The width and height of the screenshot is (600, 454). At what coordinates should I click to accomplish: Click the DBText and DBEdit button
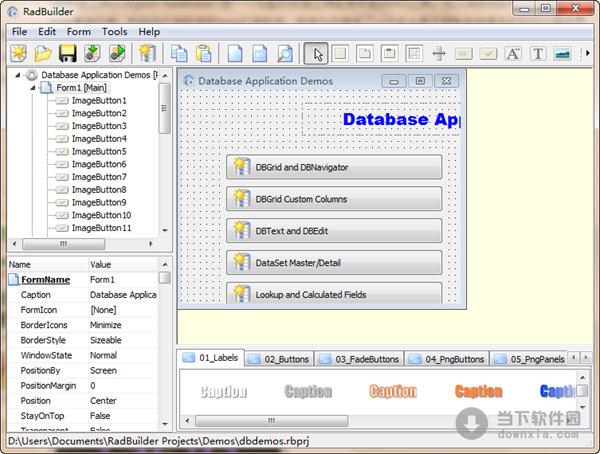pyautogui.click(x=334, y=230)
